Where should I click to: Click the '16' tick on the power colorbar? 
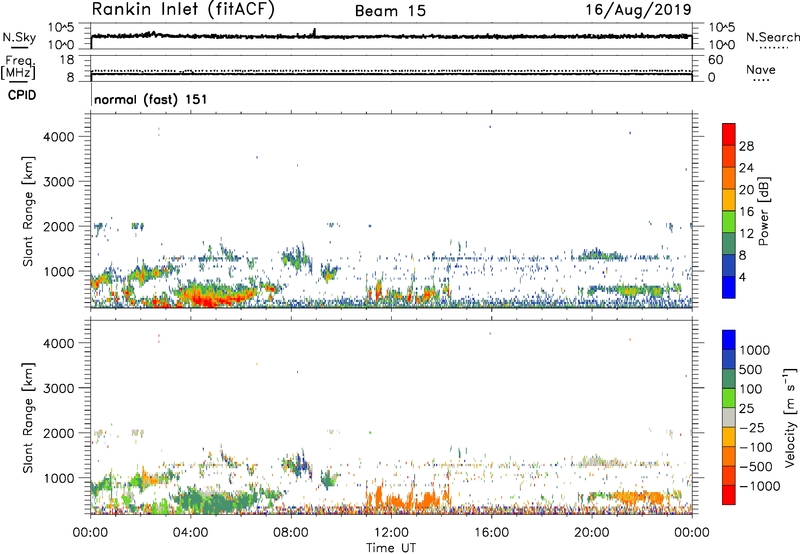(746, 212)
